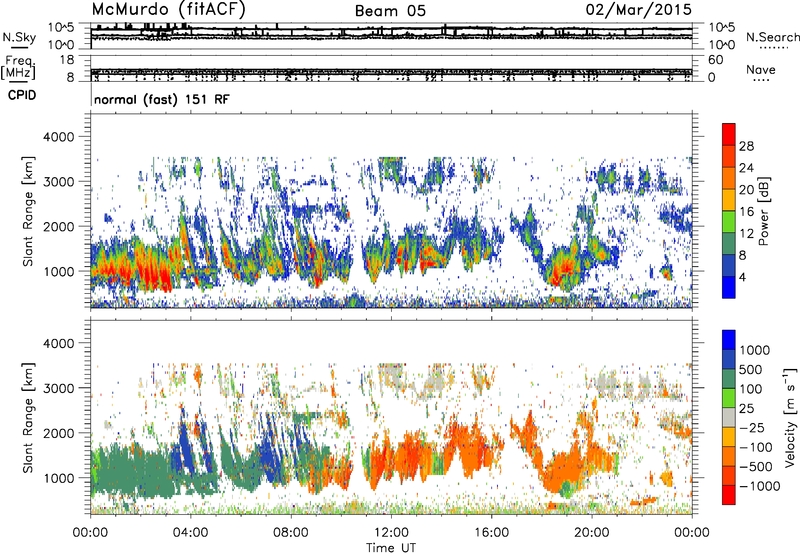Screen dimensions: 800x554
Task: Click the '4000' tick on power panel
Action: pos(58,137)
